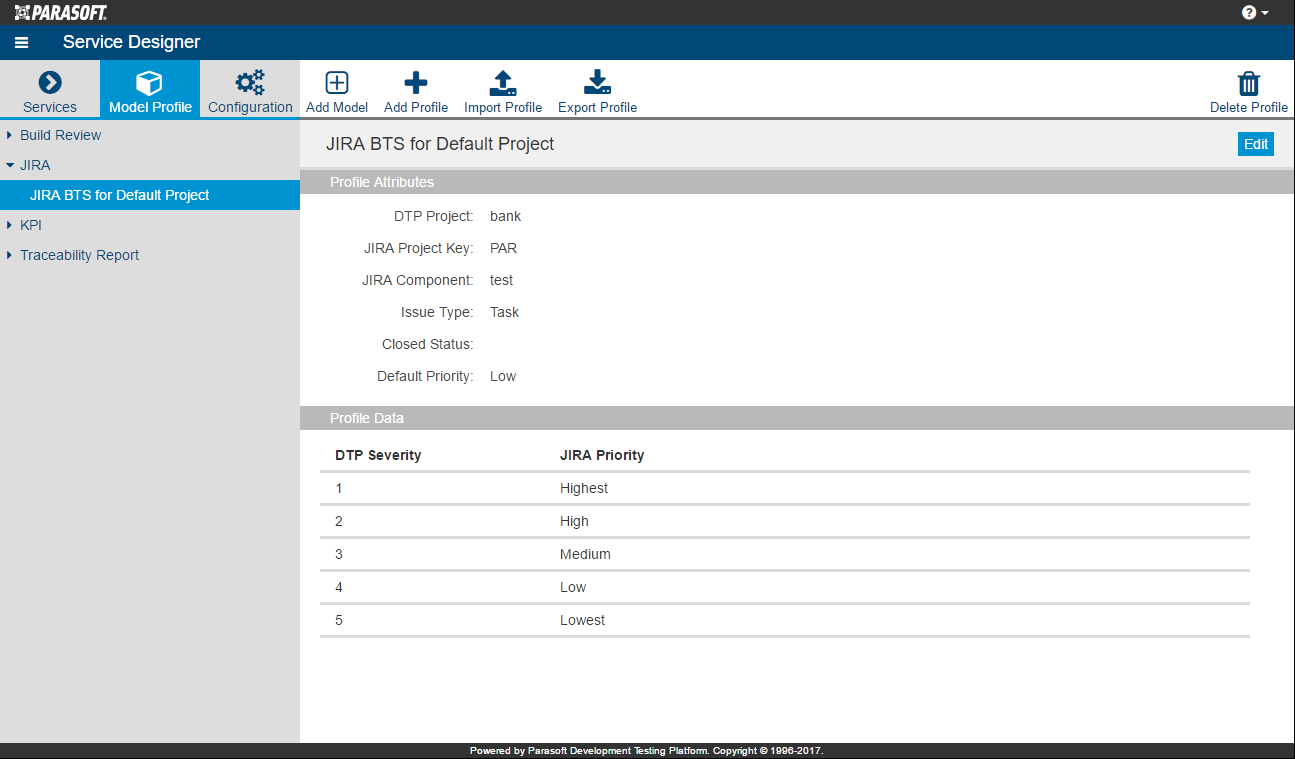Click the KPI label in sidebar

tap(31, 225)
